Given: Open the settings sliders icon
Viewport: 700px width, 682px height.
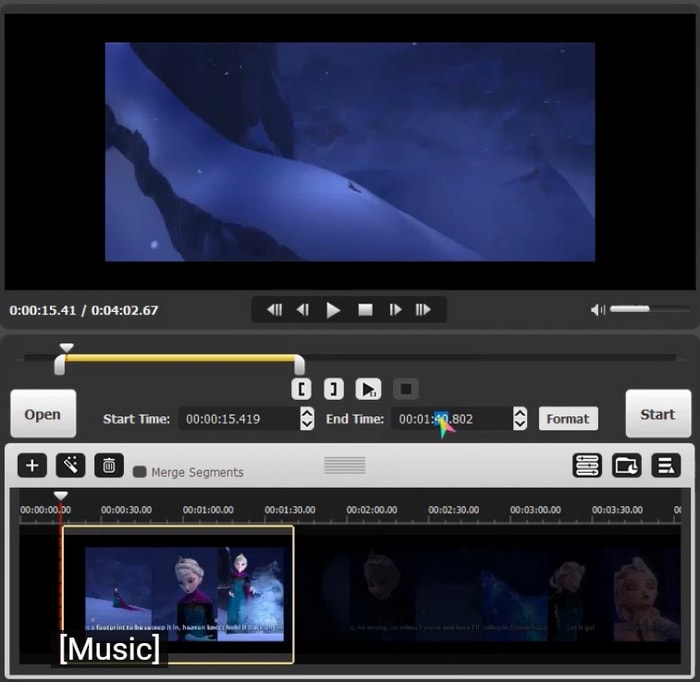Looking at the screenshot, I should (x=587, y=466).
